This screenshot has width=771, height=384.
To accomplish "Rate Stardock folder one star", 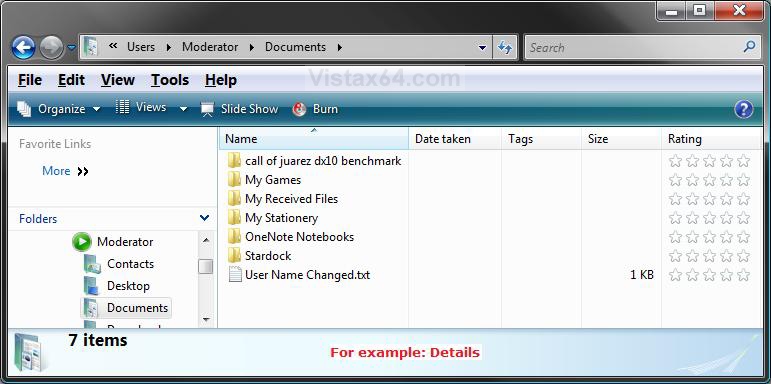I will tap(676, 256).
